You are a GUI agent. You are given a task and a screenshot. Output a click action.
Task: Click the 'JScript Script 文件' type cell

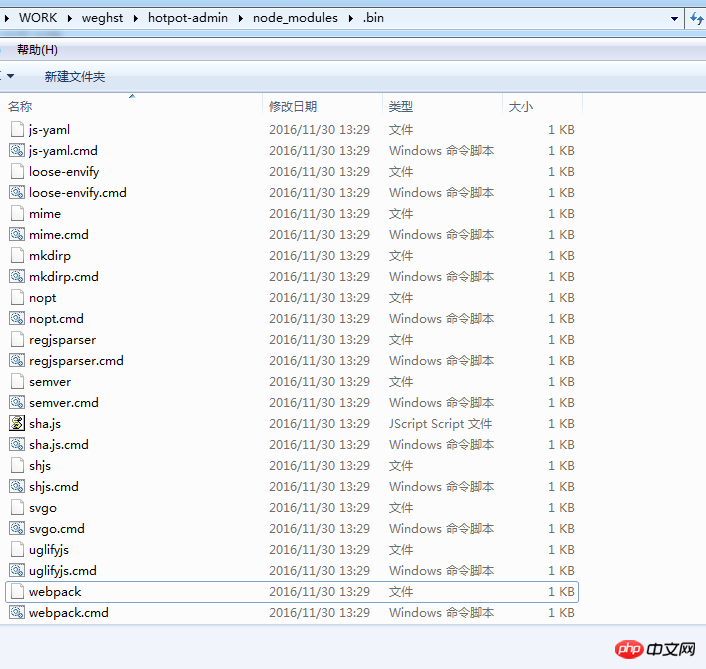(x=440, y=424)
